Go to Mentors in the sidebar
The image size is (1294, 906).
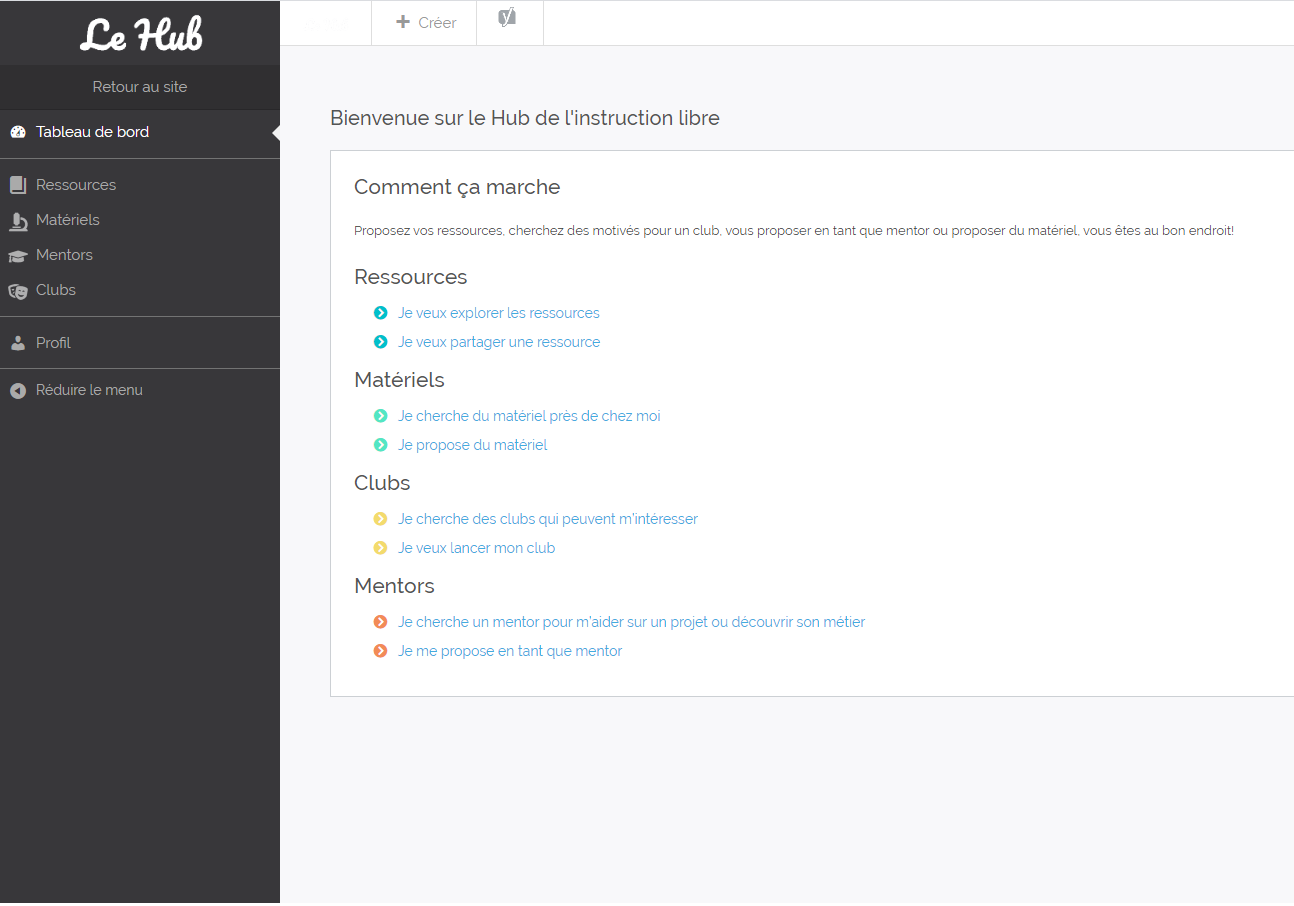click(64, 255)
